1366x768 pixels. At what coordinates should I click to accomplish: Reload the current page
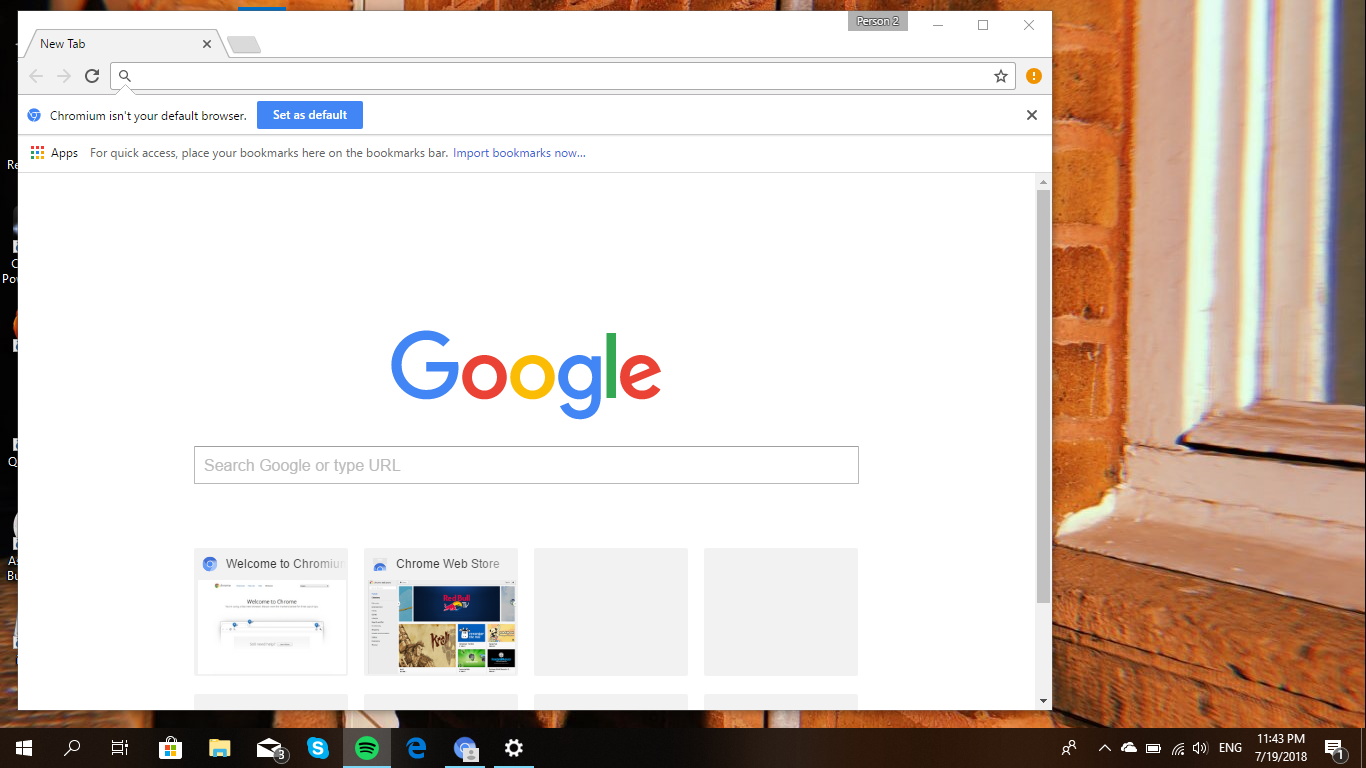pos(92,76)
